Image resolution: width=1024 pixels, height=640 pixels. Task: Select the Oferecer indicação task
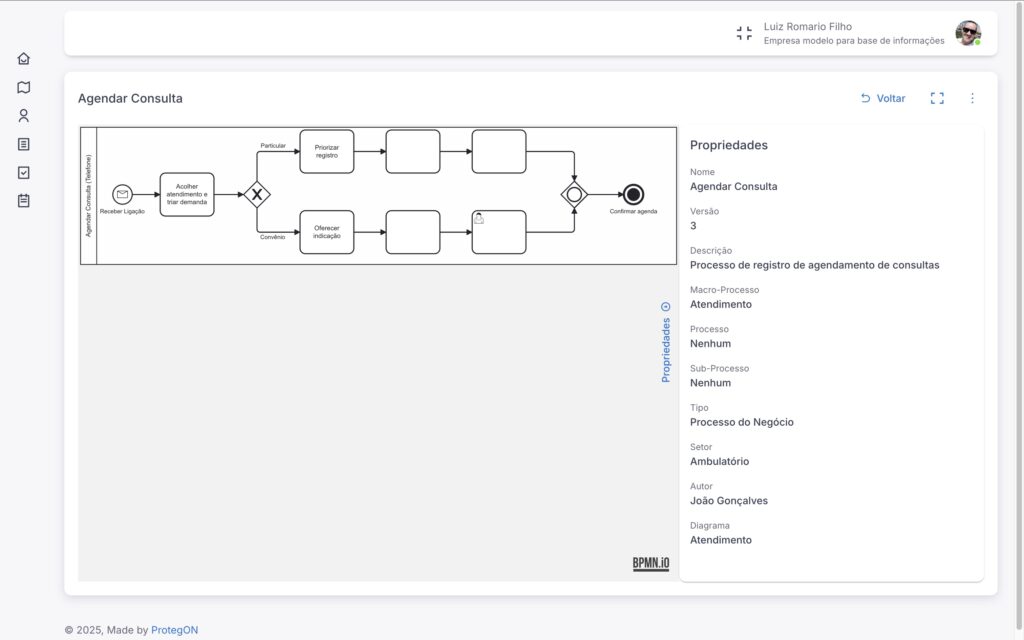click(x=327, y=232)
